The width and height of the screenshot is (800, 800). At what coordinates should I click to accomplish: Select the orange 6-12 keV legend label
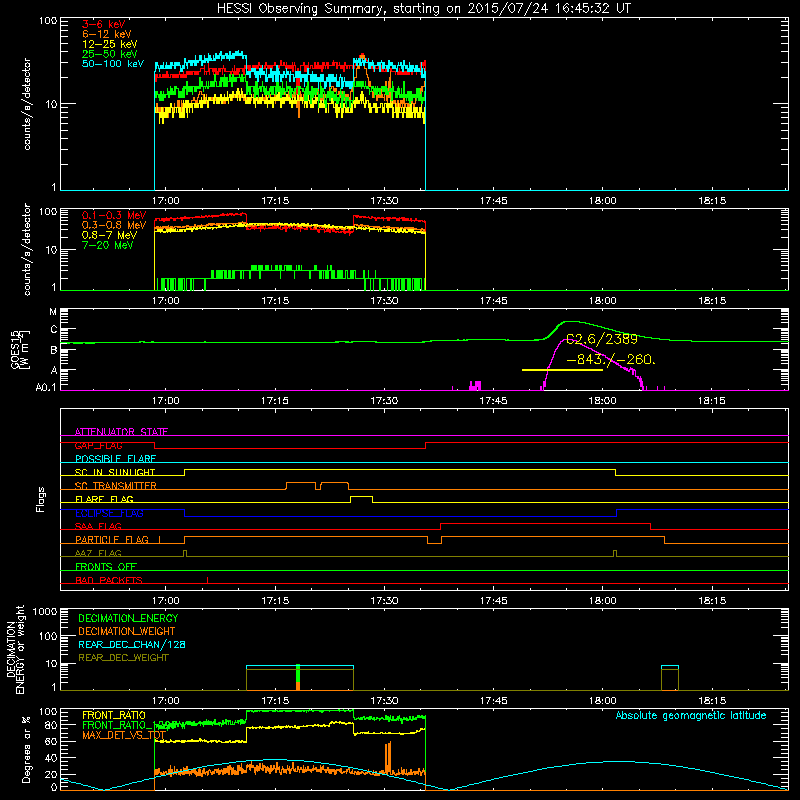[x=107, y=34]
